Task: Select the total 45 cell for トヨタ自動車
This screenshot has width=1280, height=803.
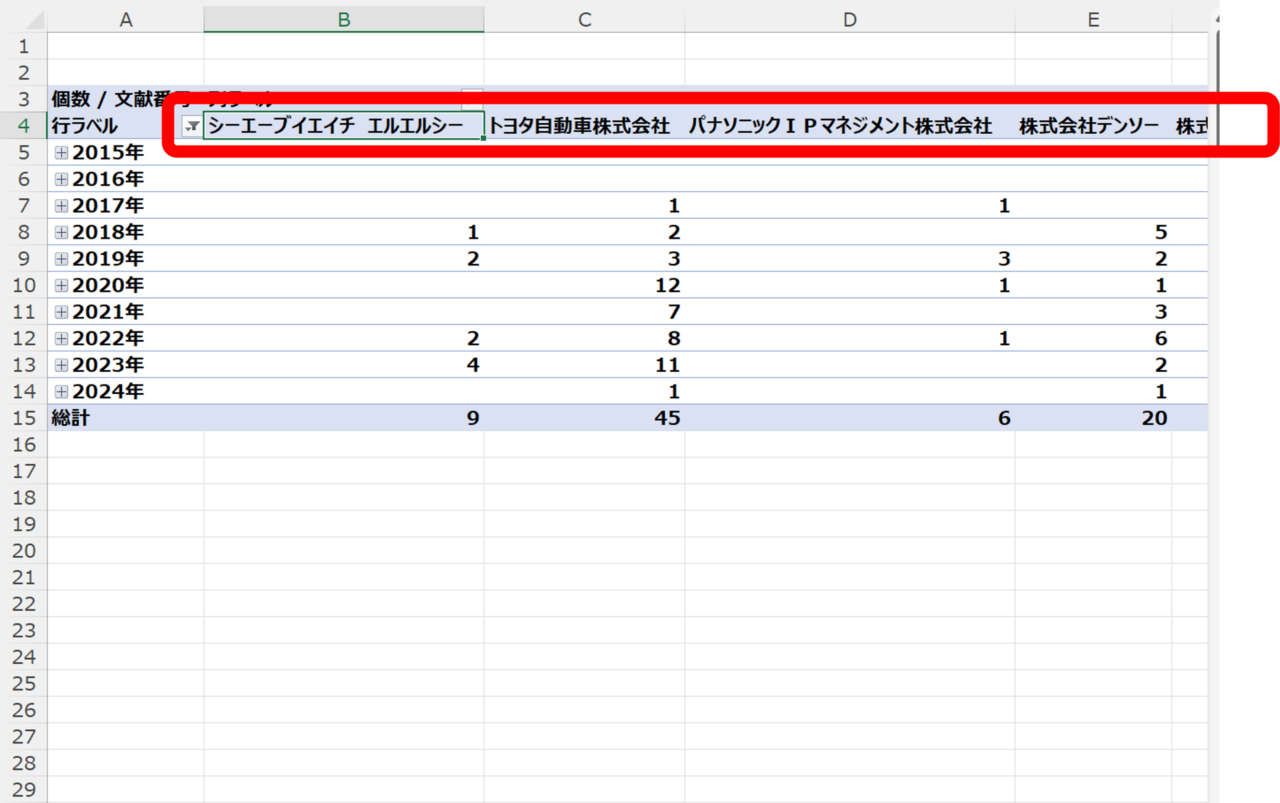Action: click(x=585, y=418)
